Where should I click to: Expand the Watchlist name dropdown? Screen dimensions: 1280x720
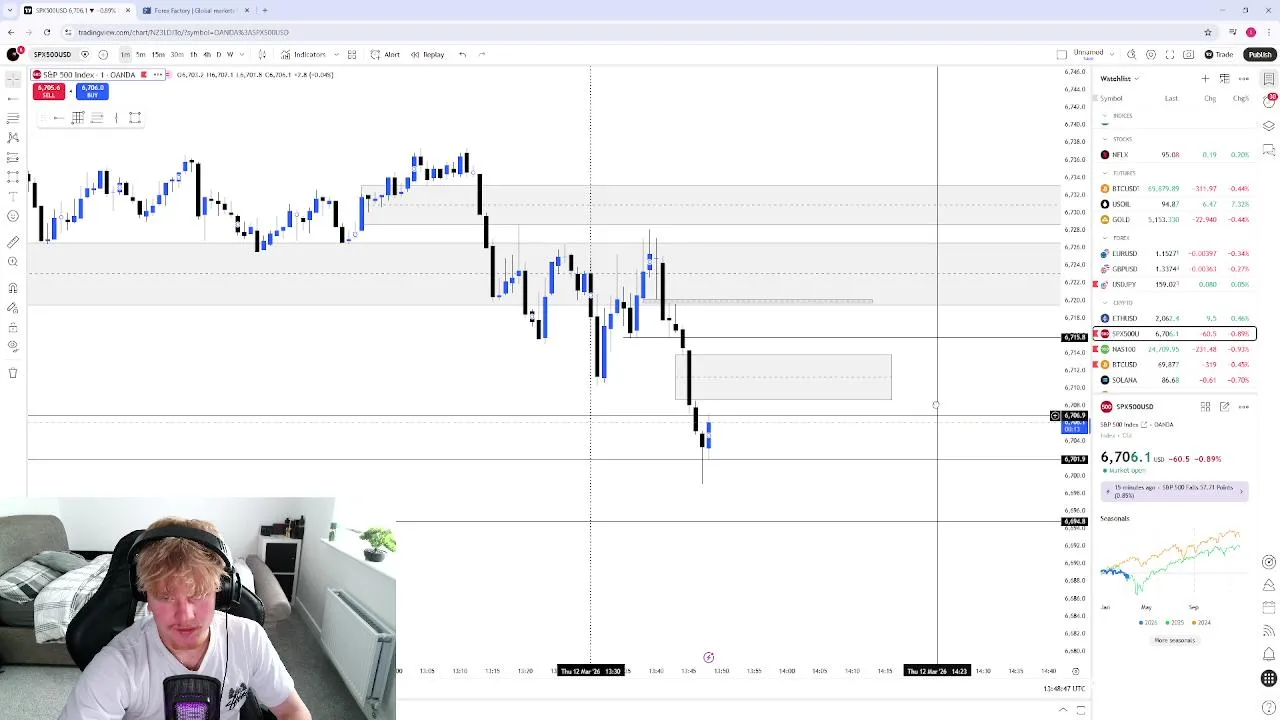click(x=1120, y=79)
